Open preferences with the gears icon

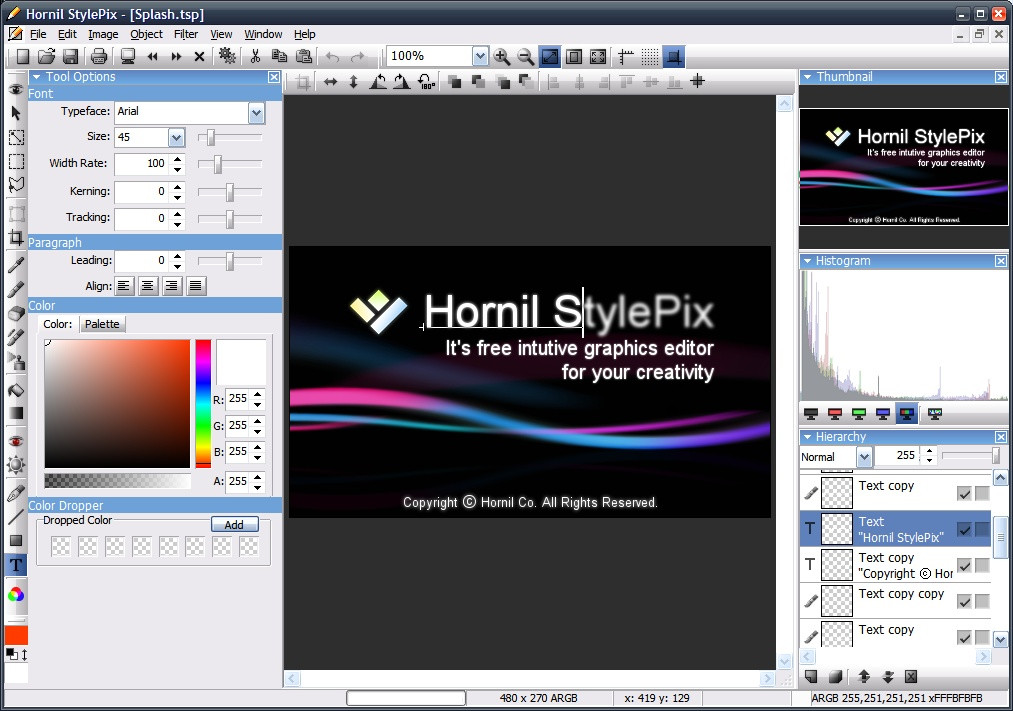[227, 57]
